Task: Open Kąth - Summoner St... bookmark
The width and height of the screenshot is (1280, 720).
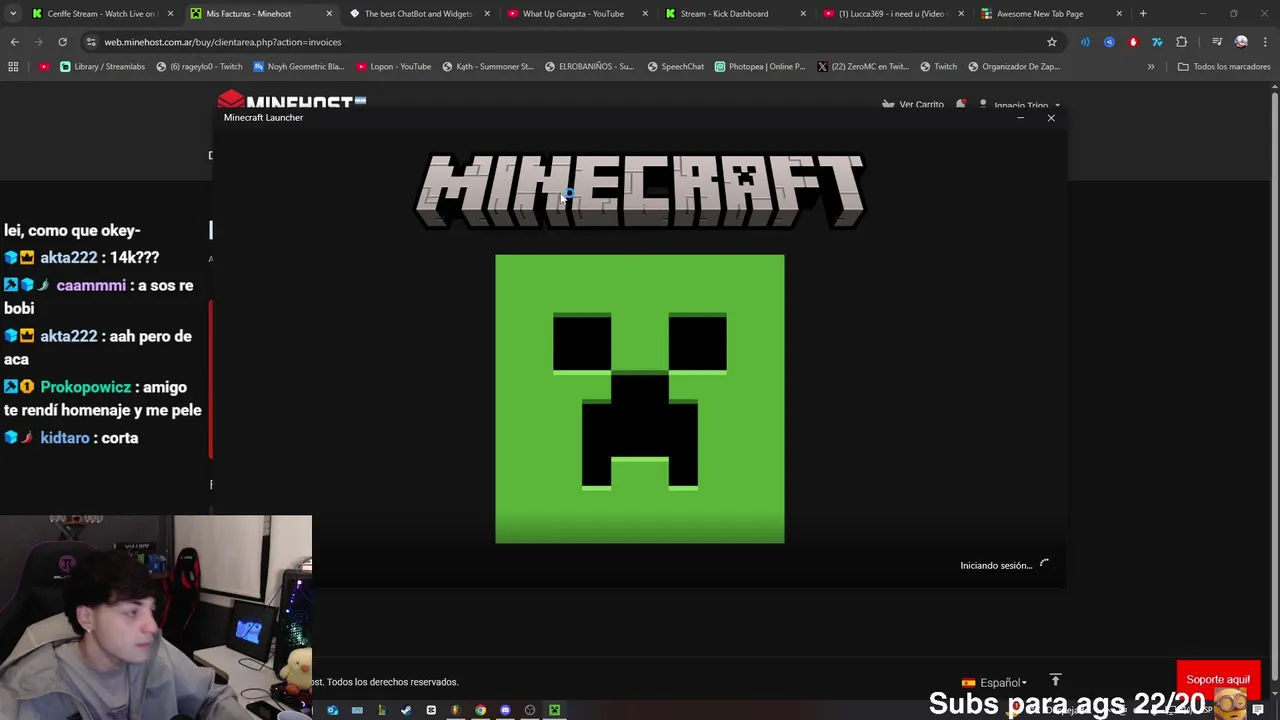Action: point(488,67)
